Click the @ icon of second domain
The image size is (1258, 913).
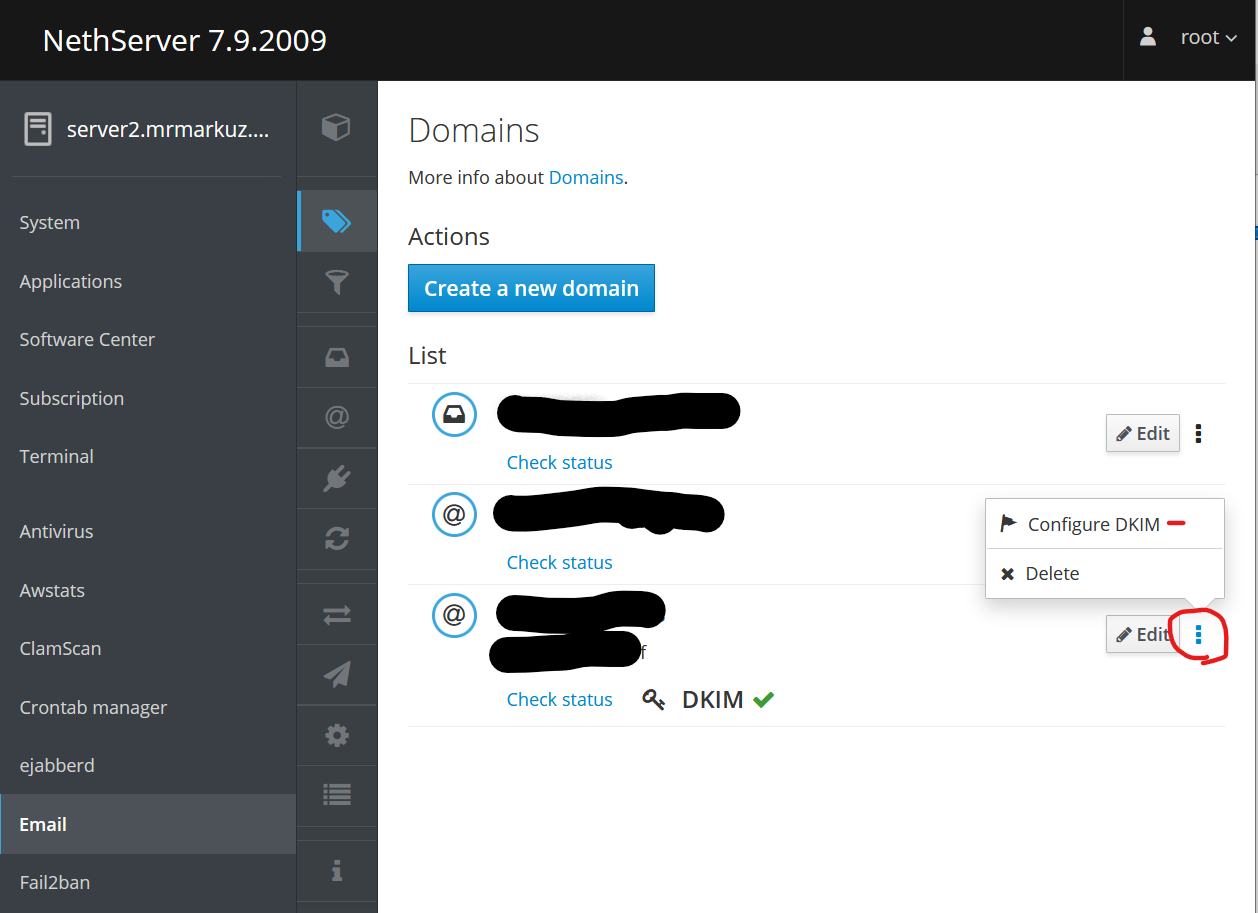coord(454,514)
